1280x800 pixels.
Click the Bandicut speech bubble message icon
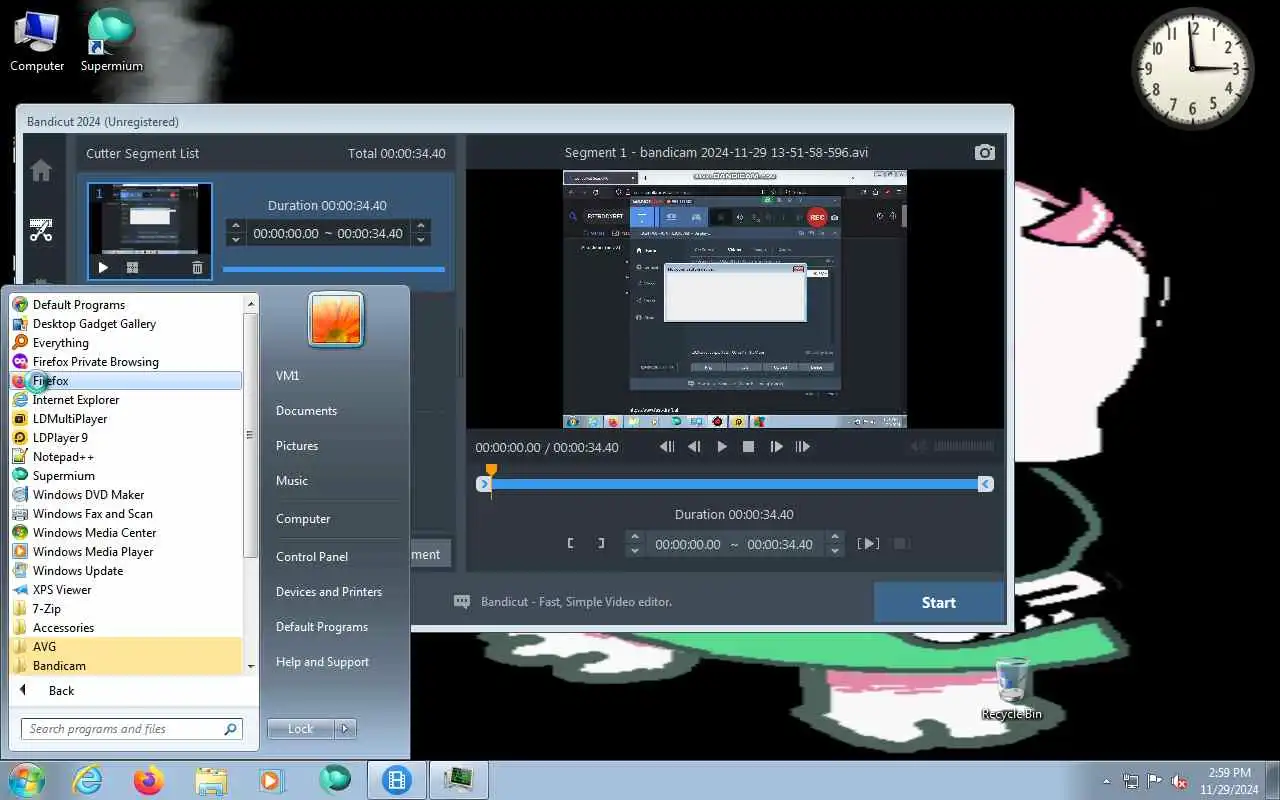click(x=462, y=602)
